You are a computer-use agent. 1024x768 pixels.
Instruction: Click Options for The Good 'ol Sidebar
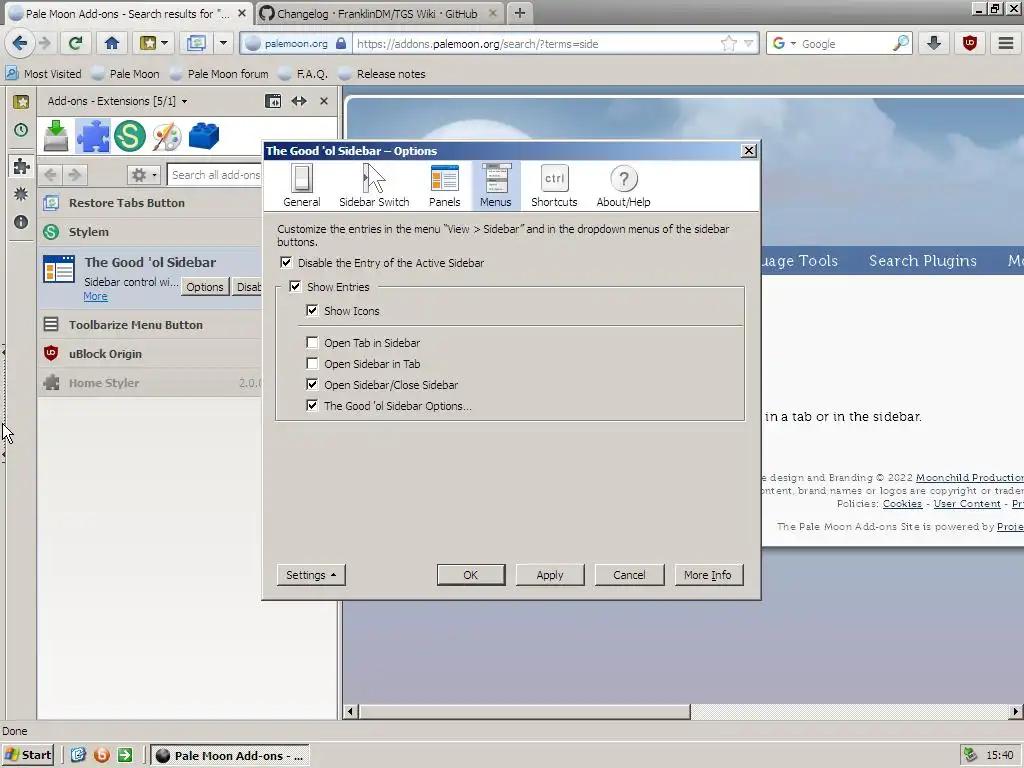(x=204, y=287)
